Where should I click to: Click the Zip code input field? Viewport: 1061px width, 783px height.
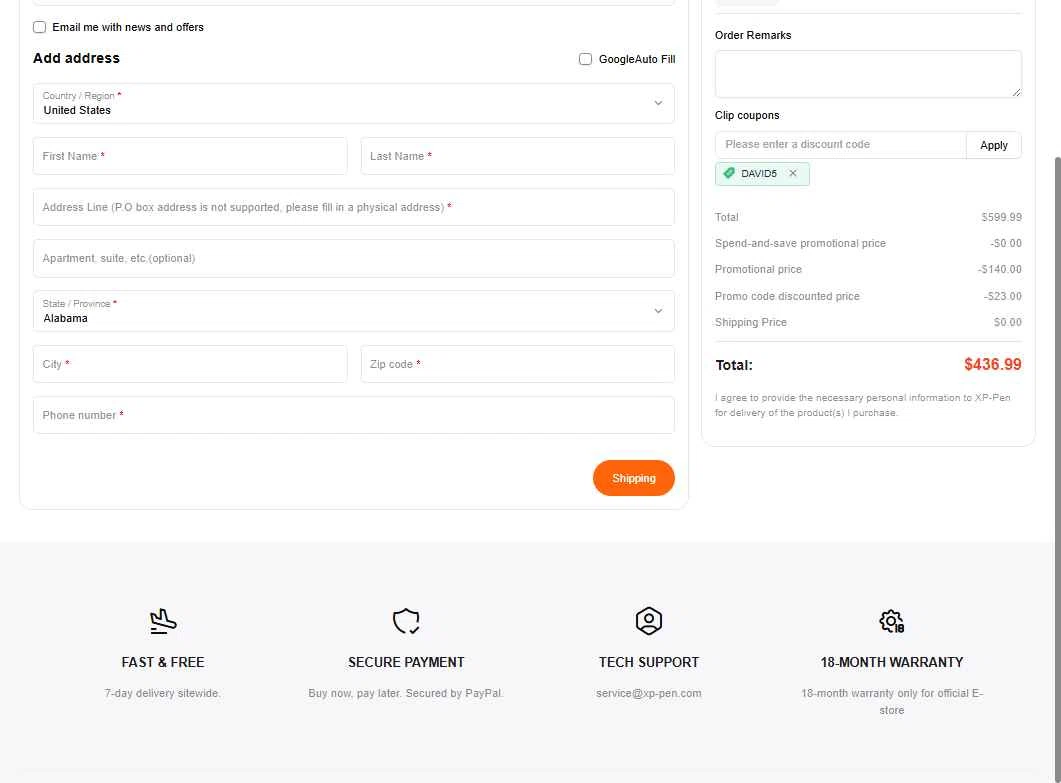pyautogui.click(x=518, y=364)
